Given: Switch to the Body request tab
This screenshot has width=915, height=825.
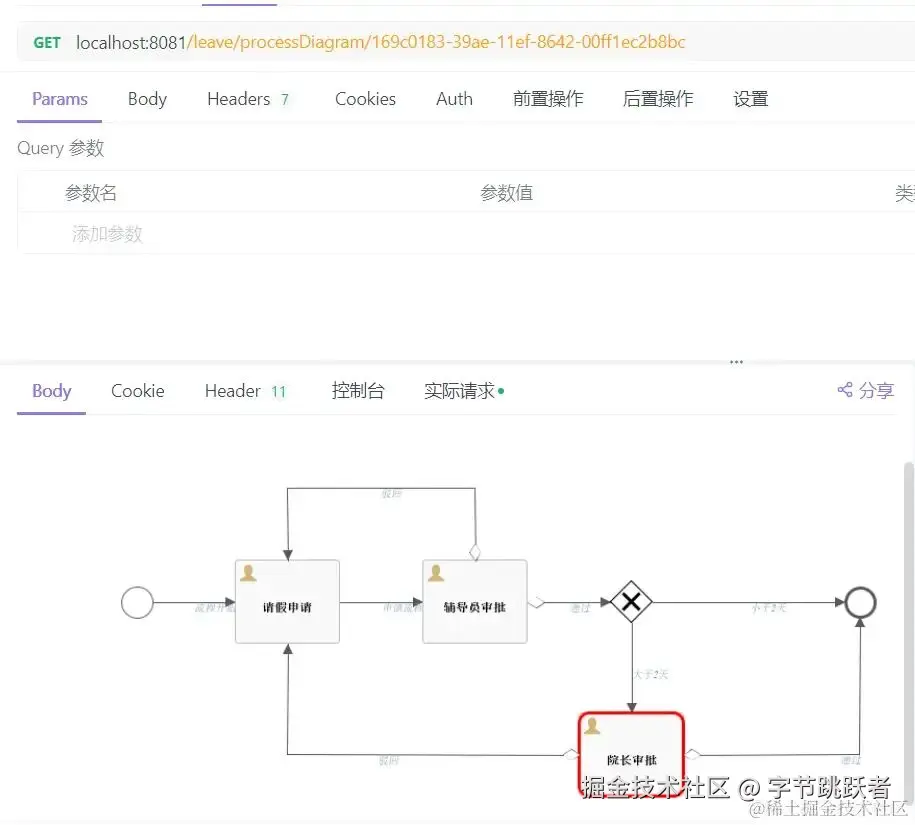Looking at the screenshot, I should click(x=147, y=99).
